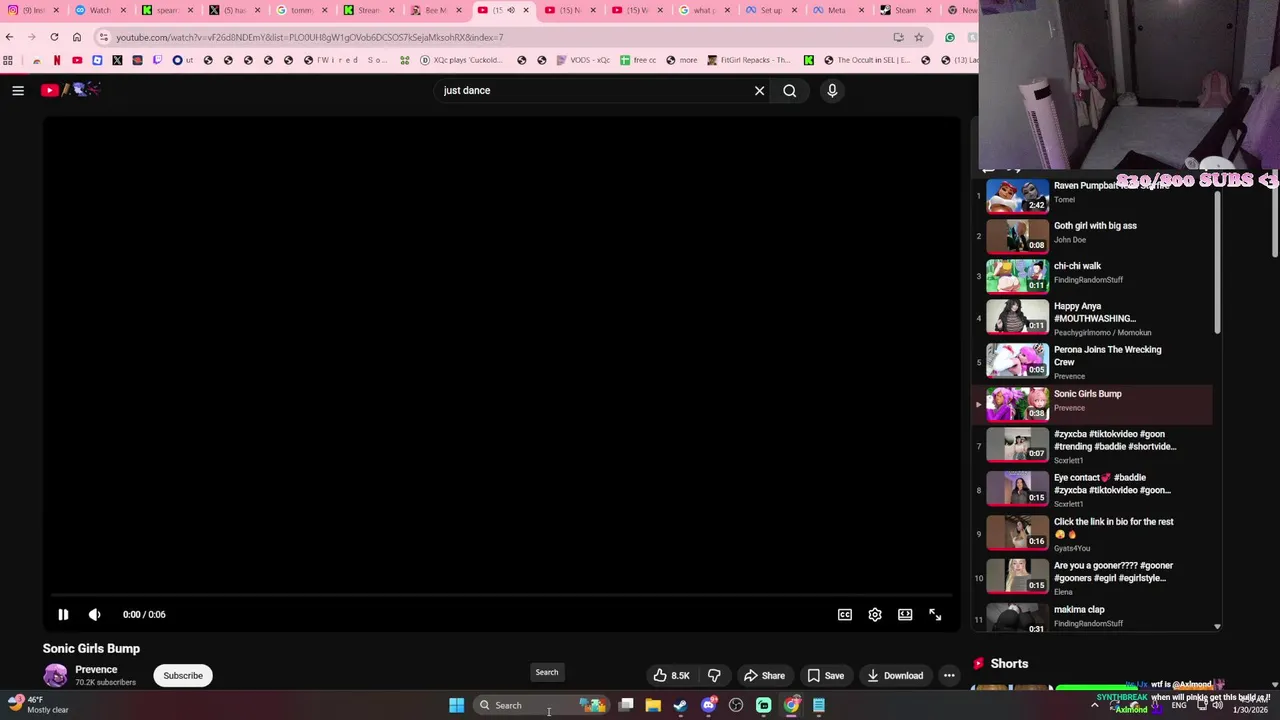This screenshot has width=1280, height=720.
Task: Like the video with 8.5K likes
Action: click(x=671, y=675)
